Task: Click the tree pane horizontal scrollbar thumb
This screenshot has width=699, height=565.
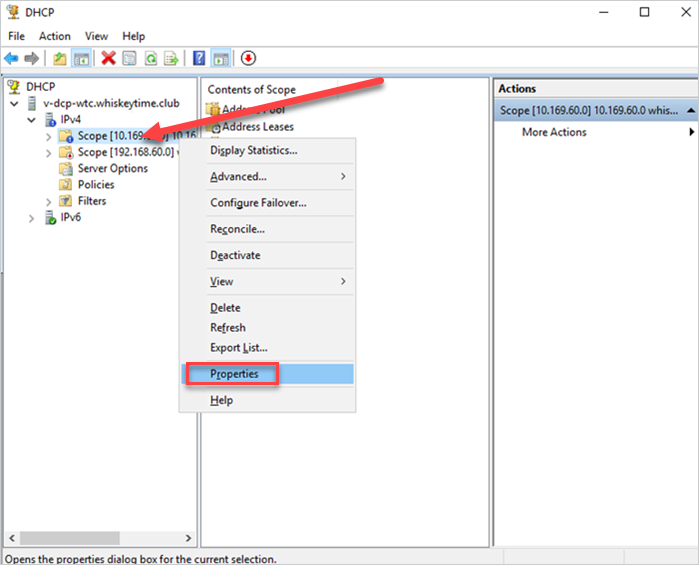Action: pos(70,538)
